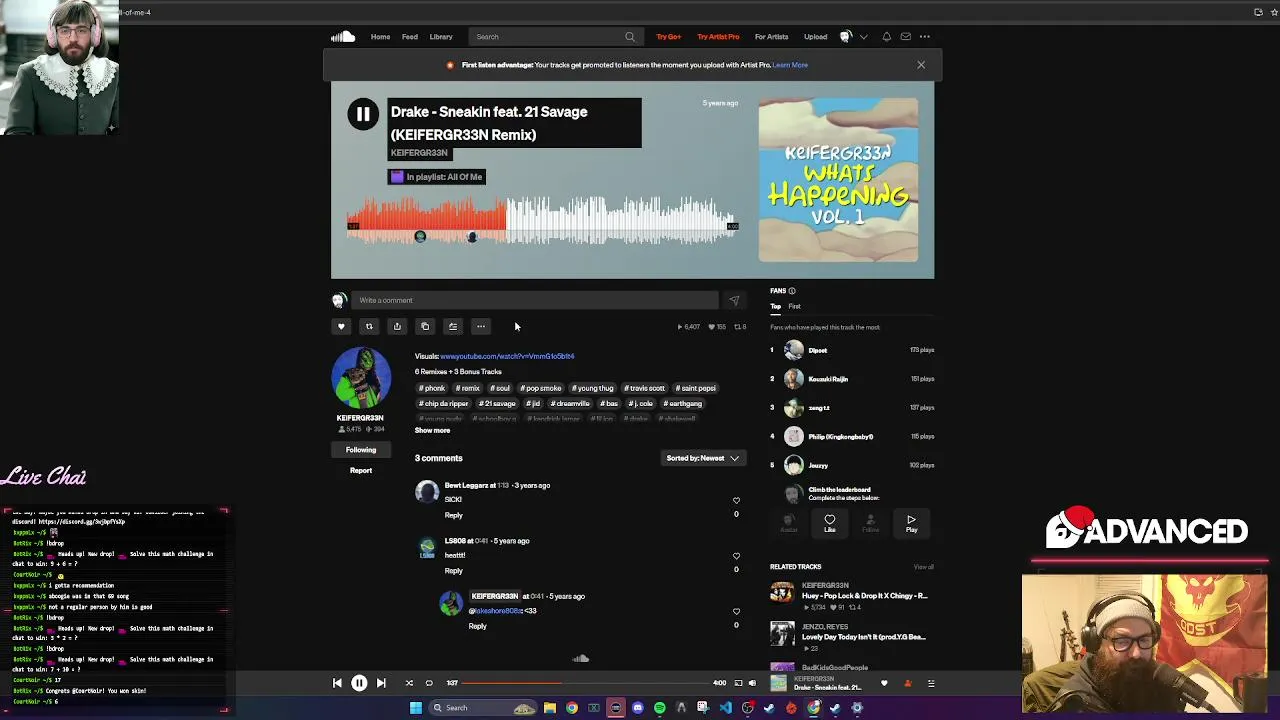The width and height of the screenshot is (1280, 720).
Task: Pause the track with the large hero button
Action: point(363,114)
